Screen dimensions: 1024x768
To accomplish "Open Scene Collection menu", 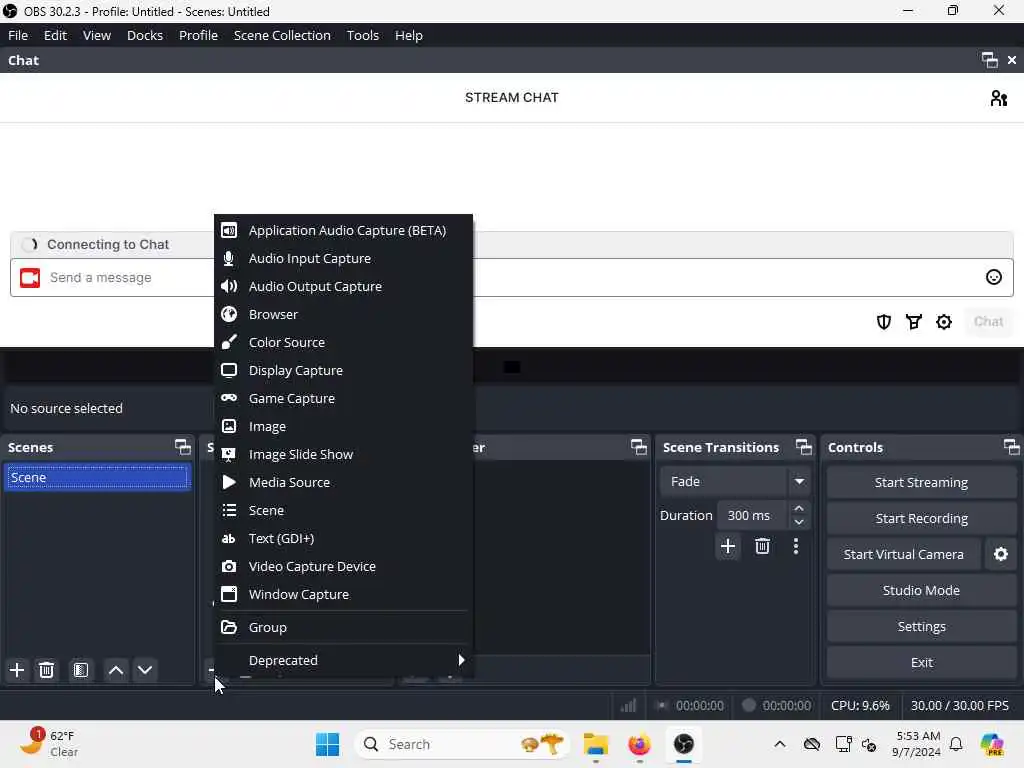I will tap(282, 35).
